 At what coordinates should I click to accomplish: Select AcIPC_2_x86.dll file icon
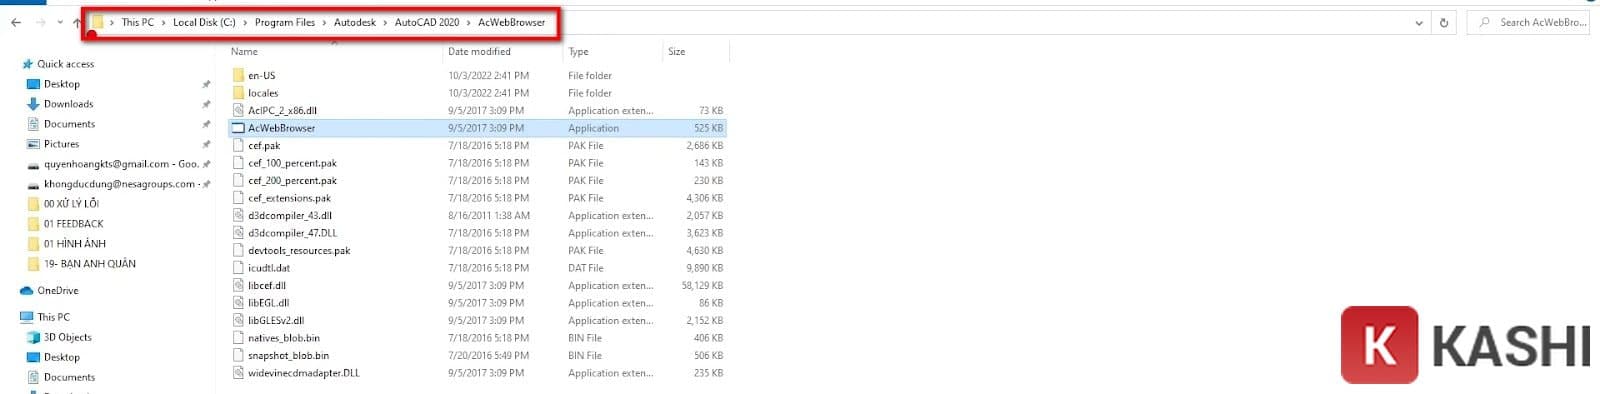[238, 110]
